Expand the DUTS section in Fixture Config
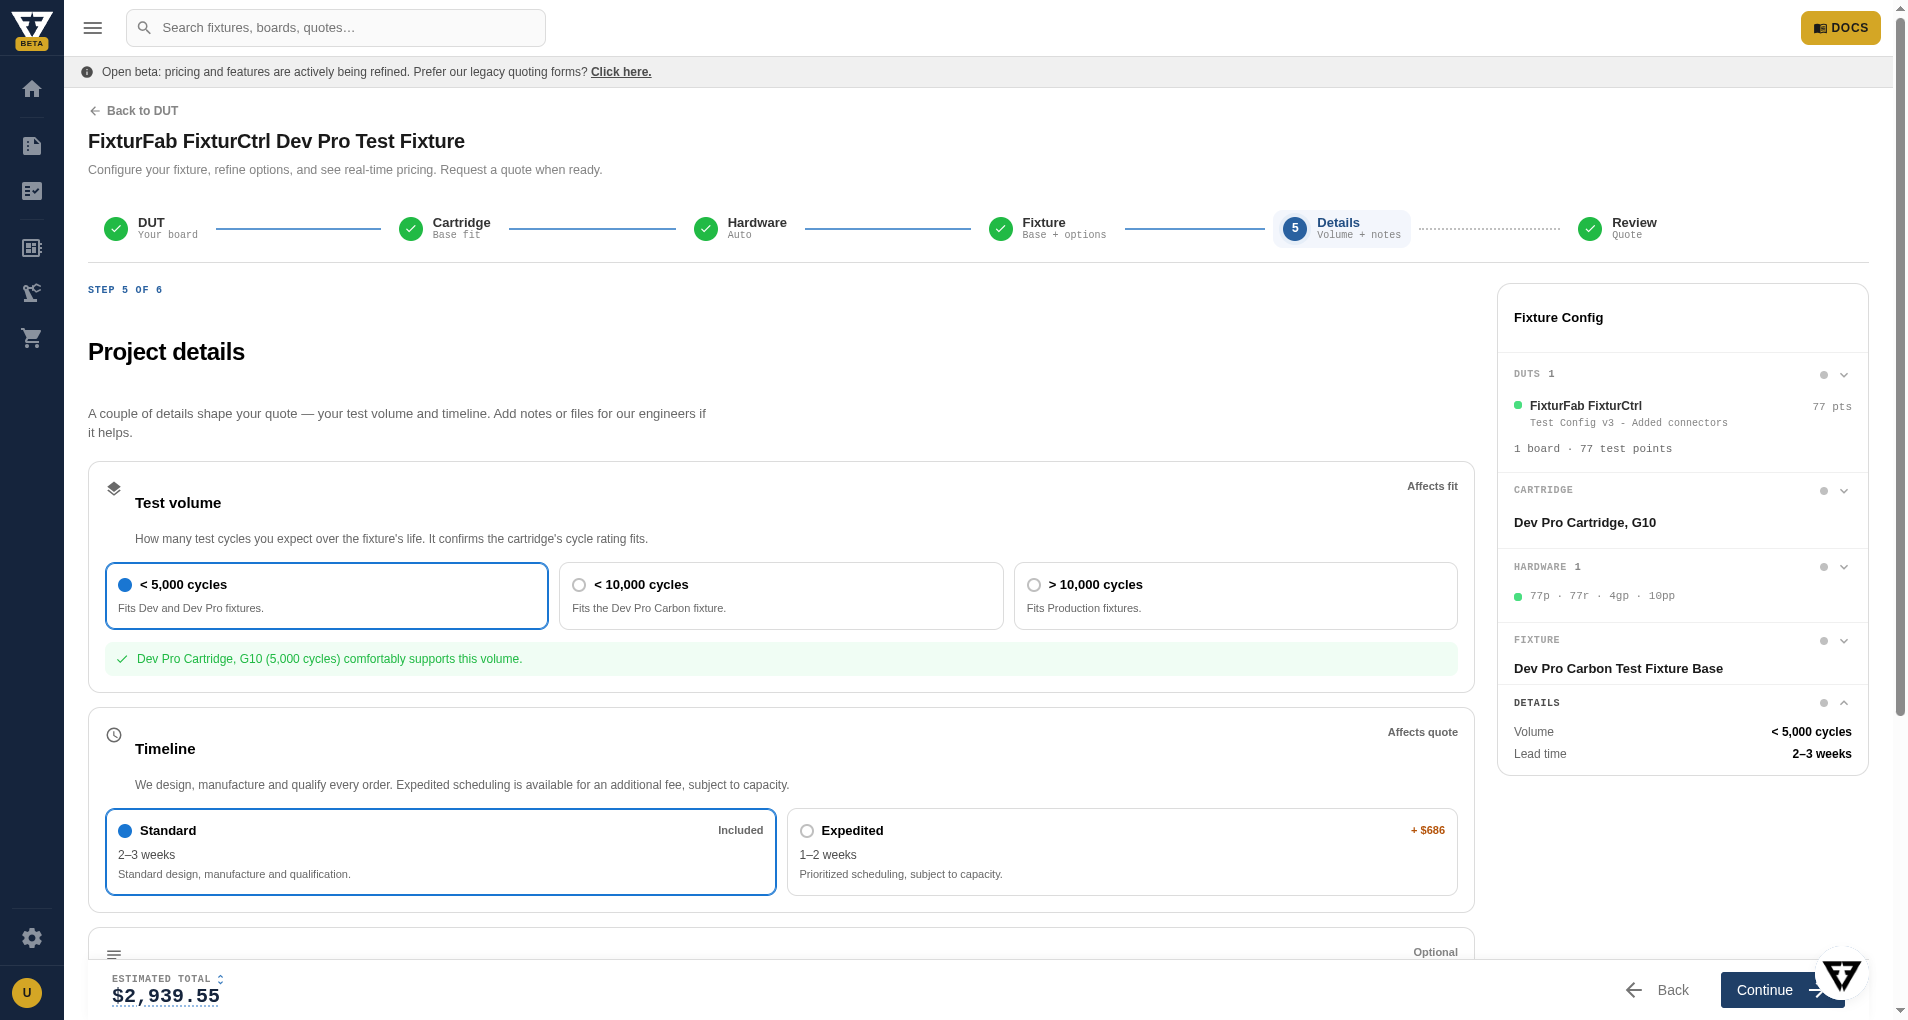The image size is (1908, 1020). point(1844,375)
